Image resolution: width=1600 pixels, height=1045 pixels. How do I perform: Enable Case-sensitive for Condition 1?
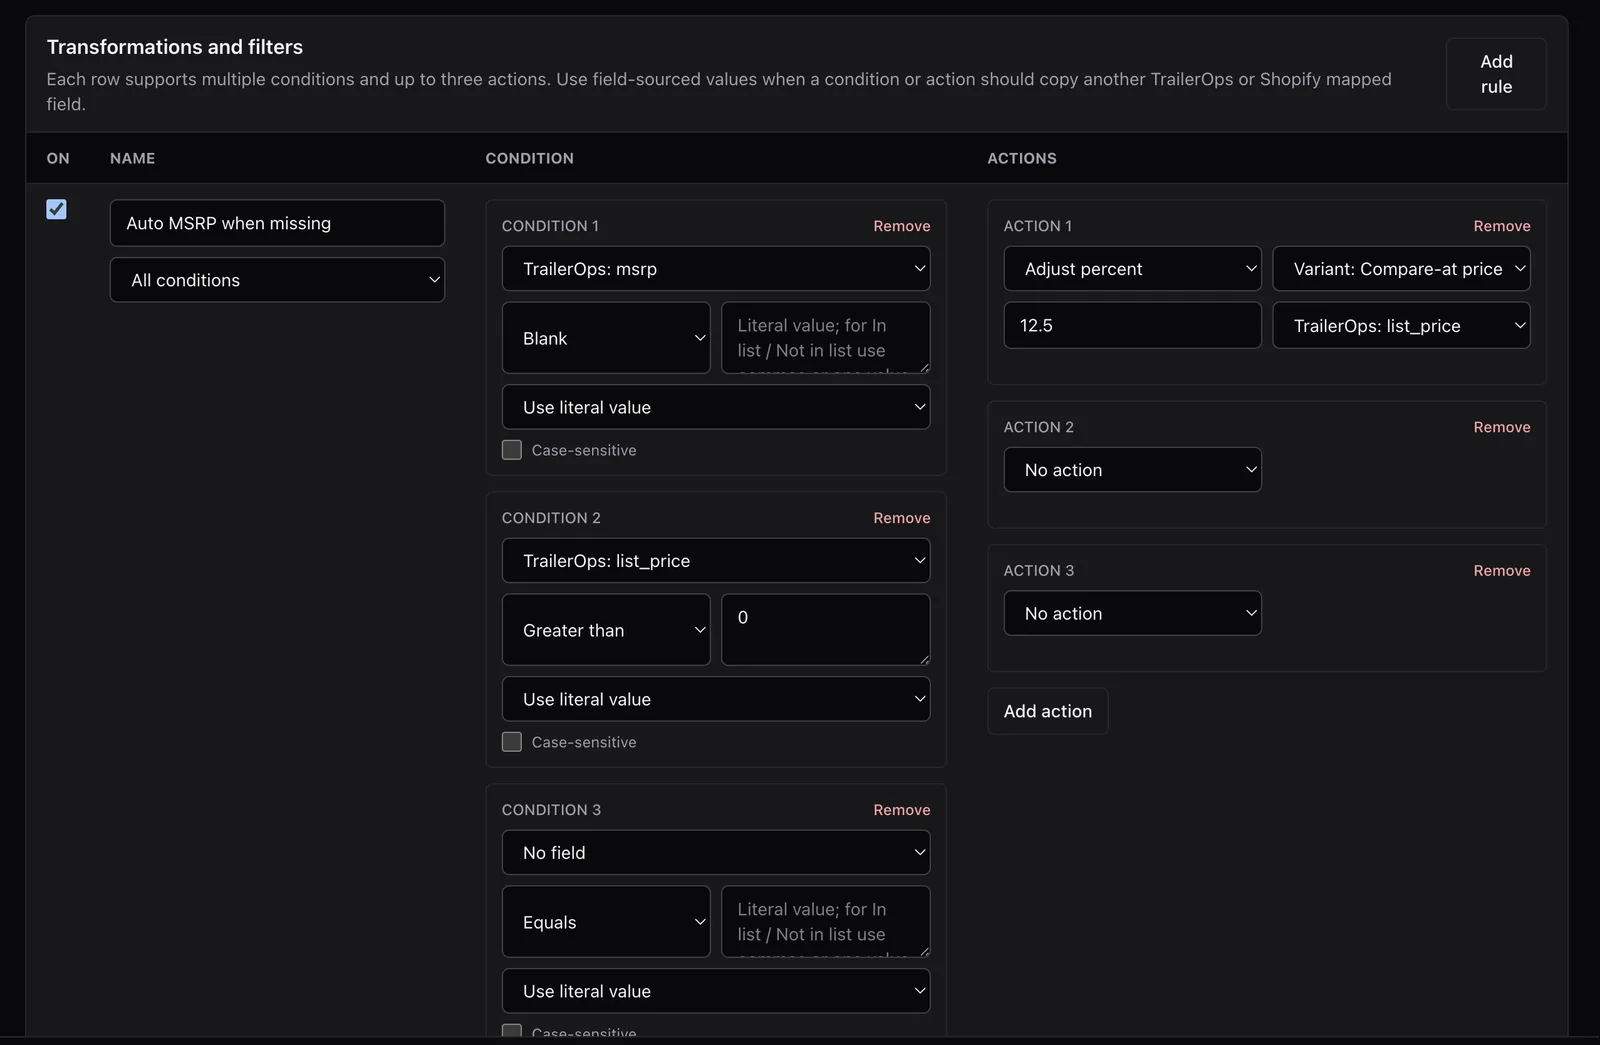512,450
